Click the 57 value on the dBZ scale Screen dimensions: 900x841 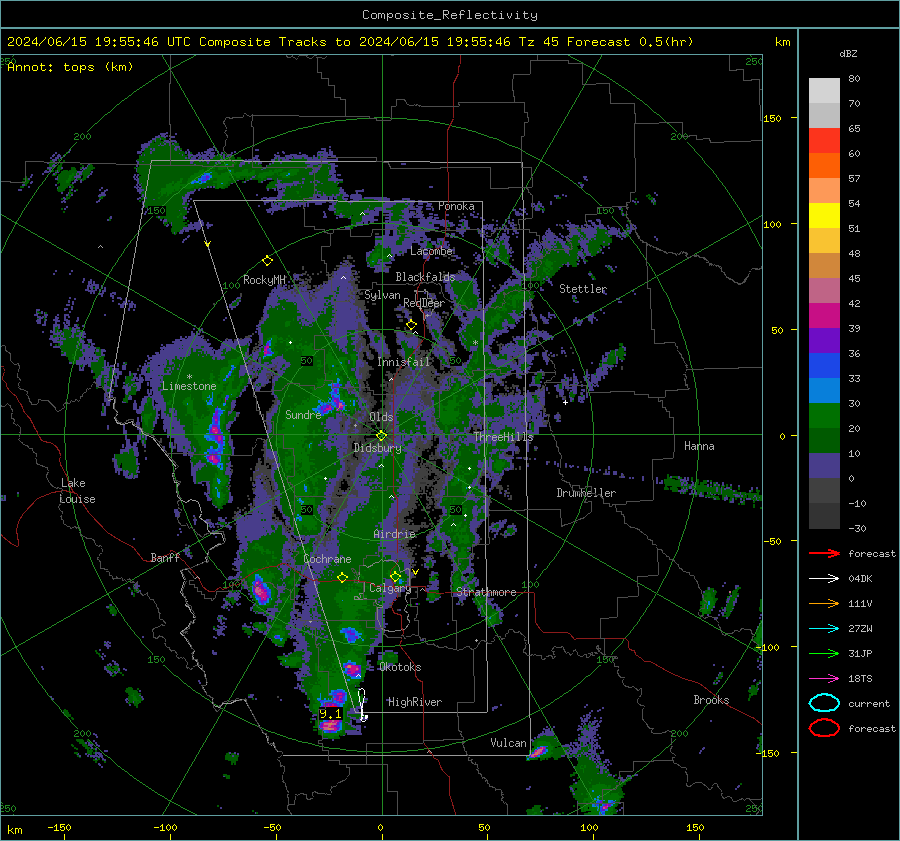pyautogui.click(x=854, y=179)
